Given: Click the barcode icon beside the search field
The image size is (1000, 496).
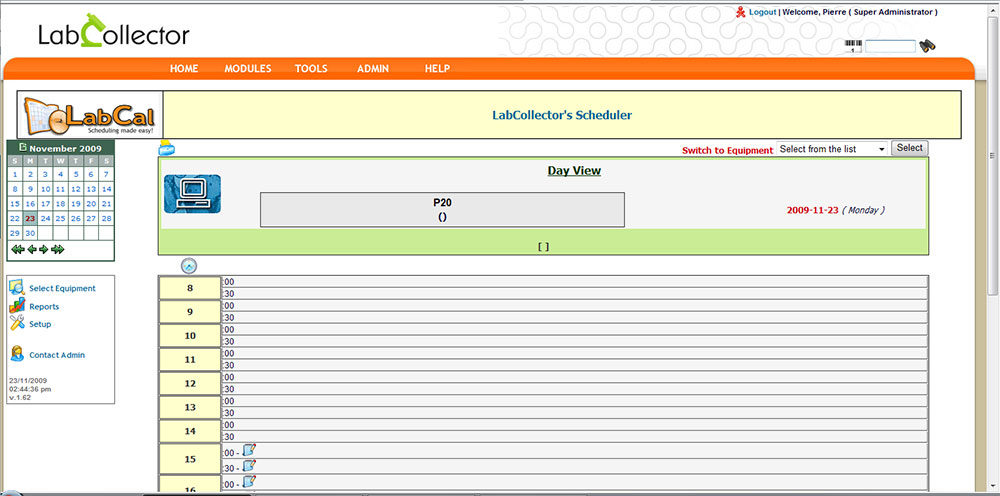Looking at the screenshot, I should [x=853, y=46].
